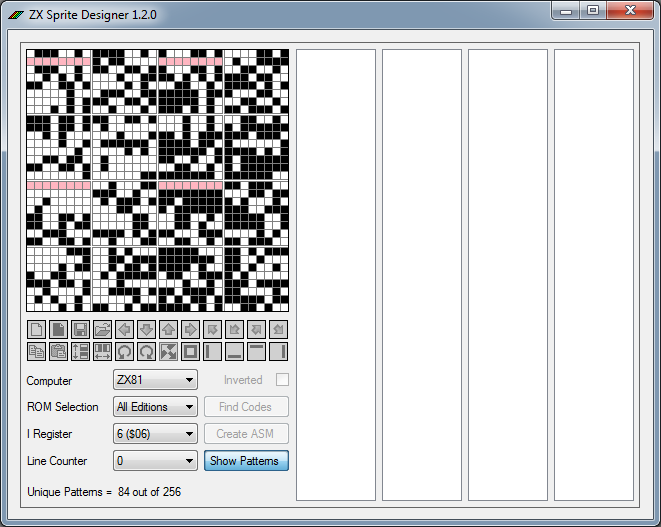The width and height of the screenshot is (661, 527).
Task: Expand the Line Counter dropdown
Action: click(x=155, y=461)
